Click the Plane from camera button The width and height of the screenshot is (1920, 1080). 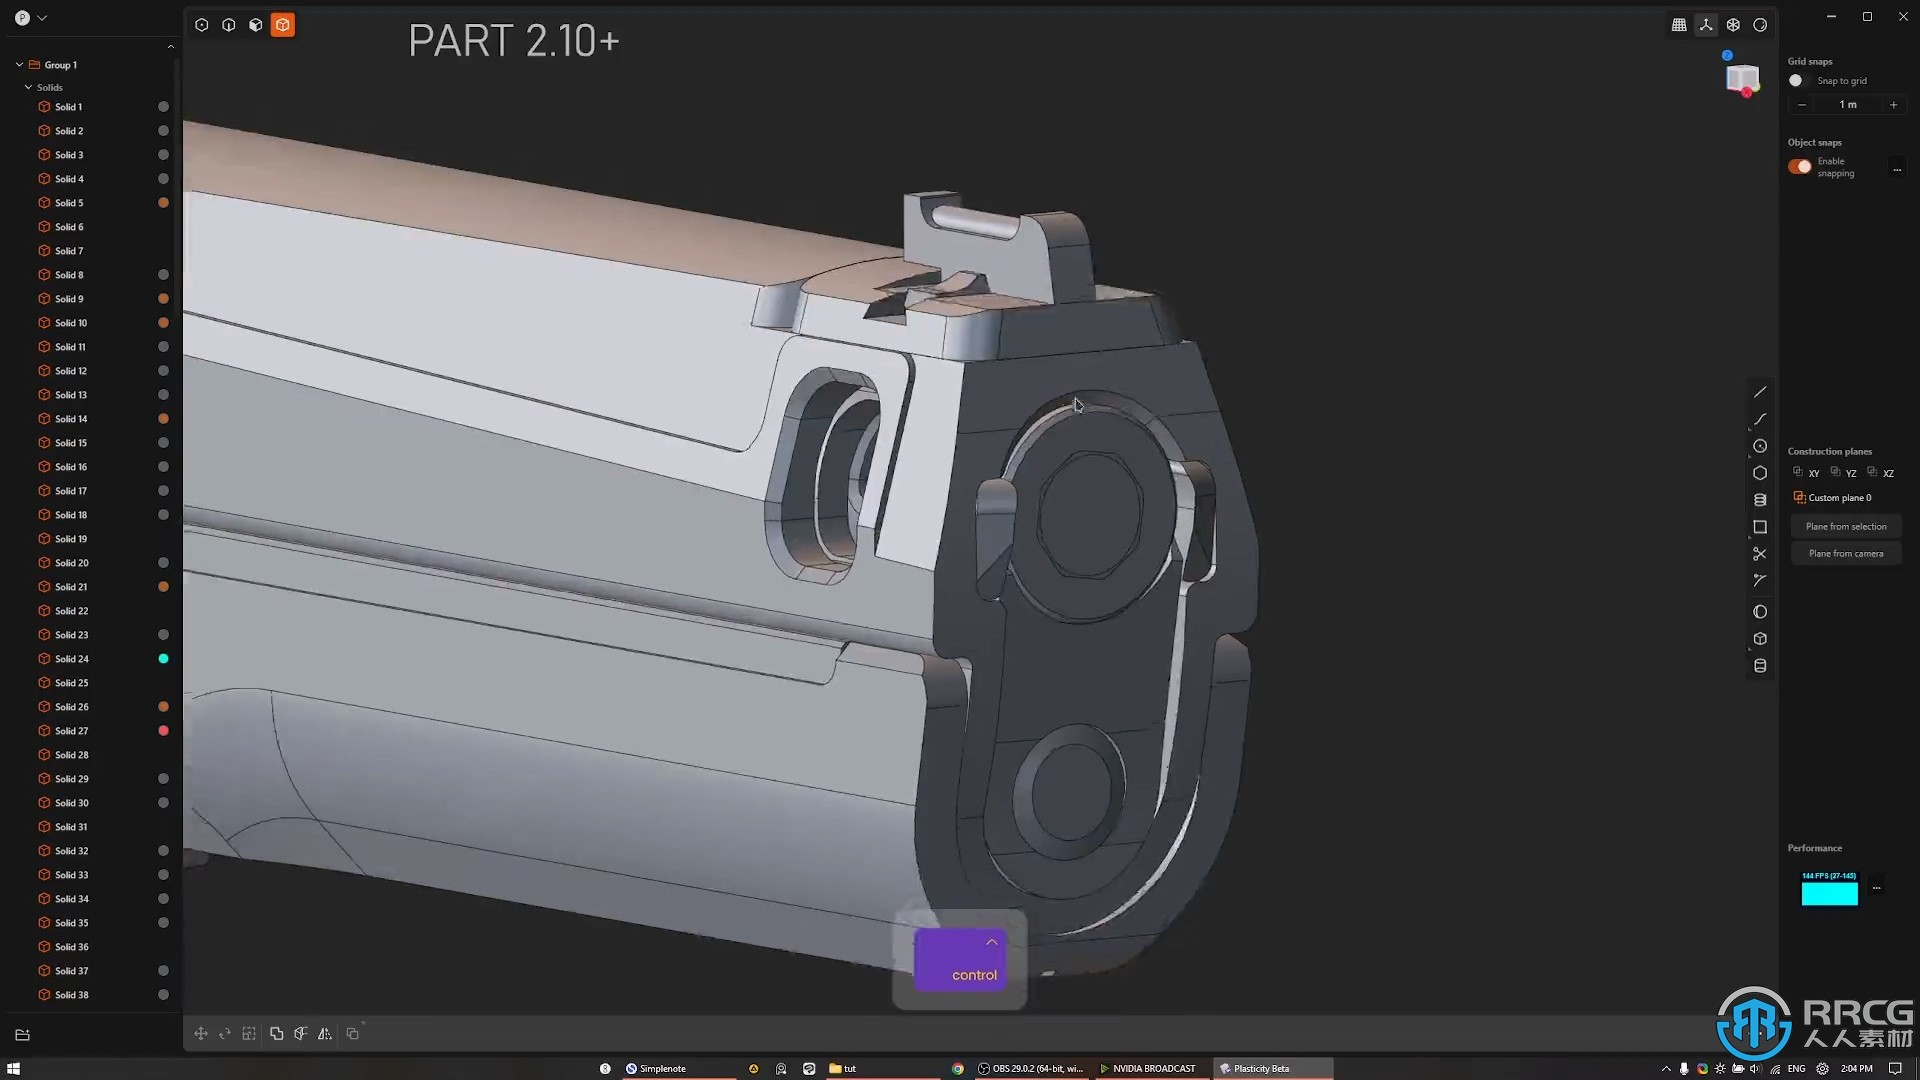(x=1845, y=553)
